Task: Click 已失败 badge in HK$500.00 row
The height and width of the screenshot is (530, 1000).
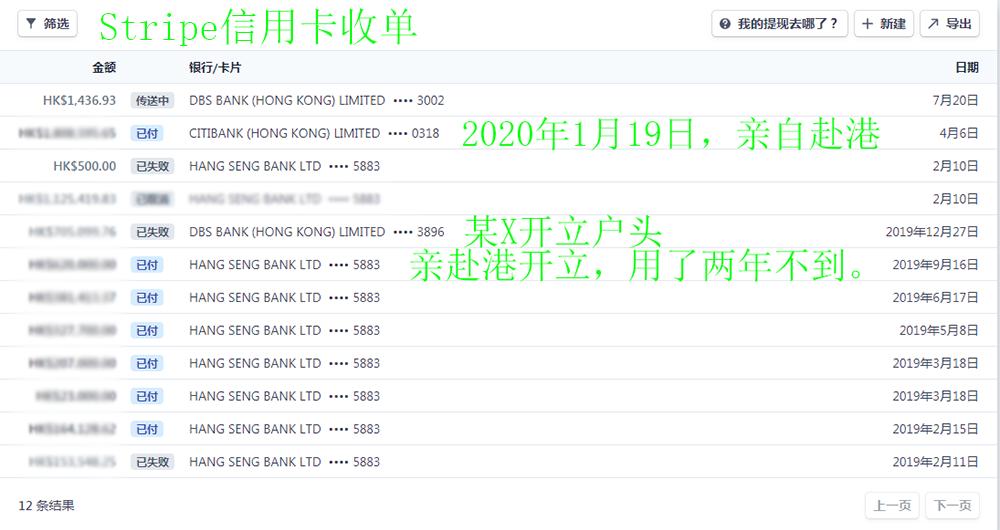Action: pyautogui.click(x=152, y=166)
